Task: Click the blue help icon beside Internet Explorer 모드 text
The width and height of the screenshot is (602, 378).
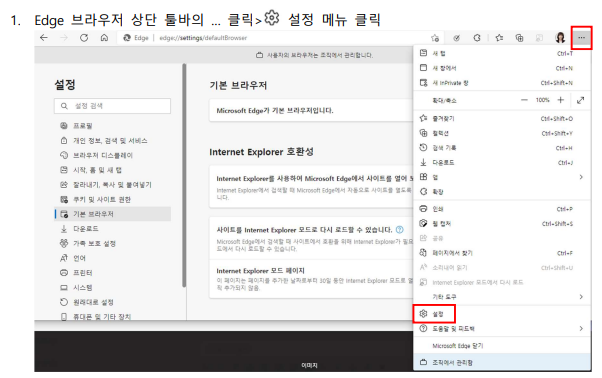Action: click(400, 230)
